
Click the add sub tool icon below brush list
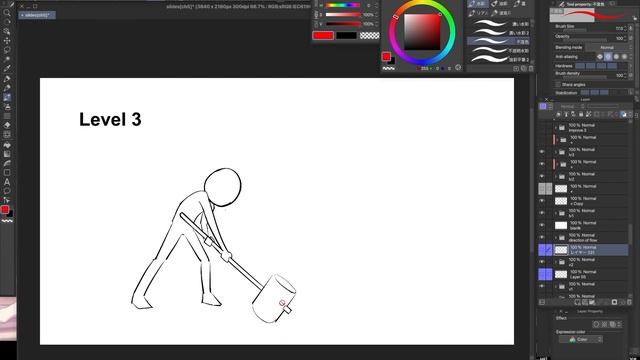coord(516,69)
